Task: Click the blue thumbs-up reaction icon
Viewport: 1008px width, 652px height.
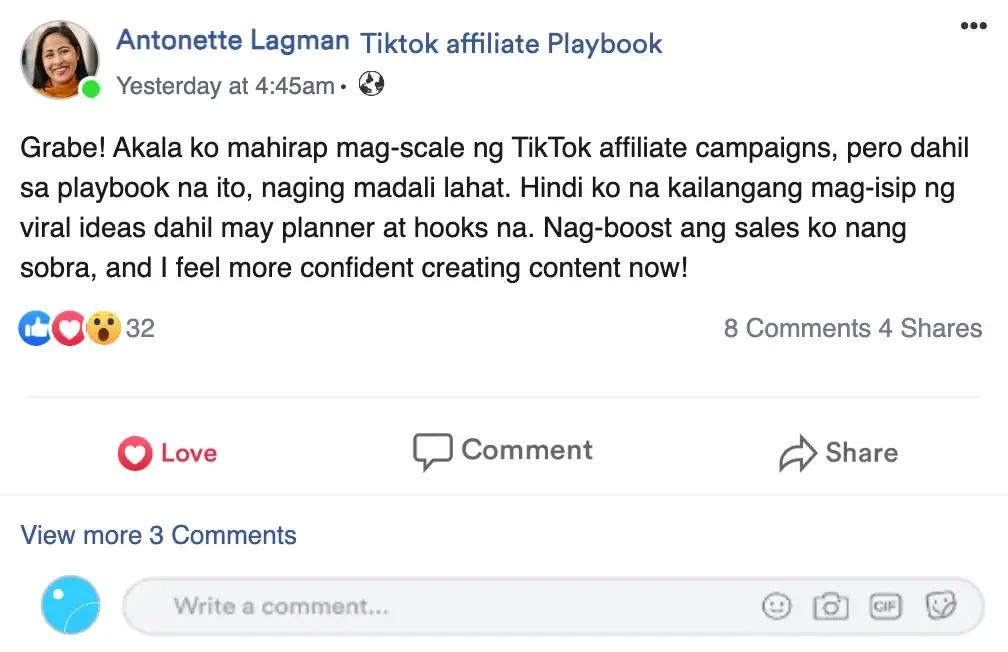Action: (x=36, y=328)
